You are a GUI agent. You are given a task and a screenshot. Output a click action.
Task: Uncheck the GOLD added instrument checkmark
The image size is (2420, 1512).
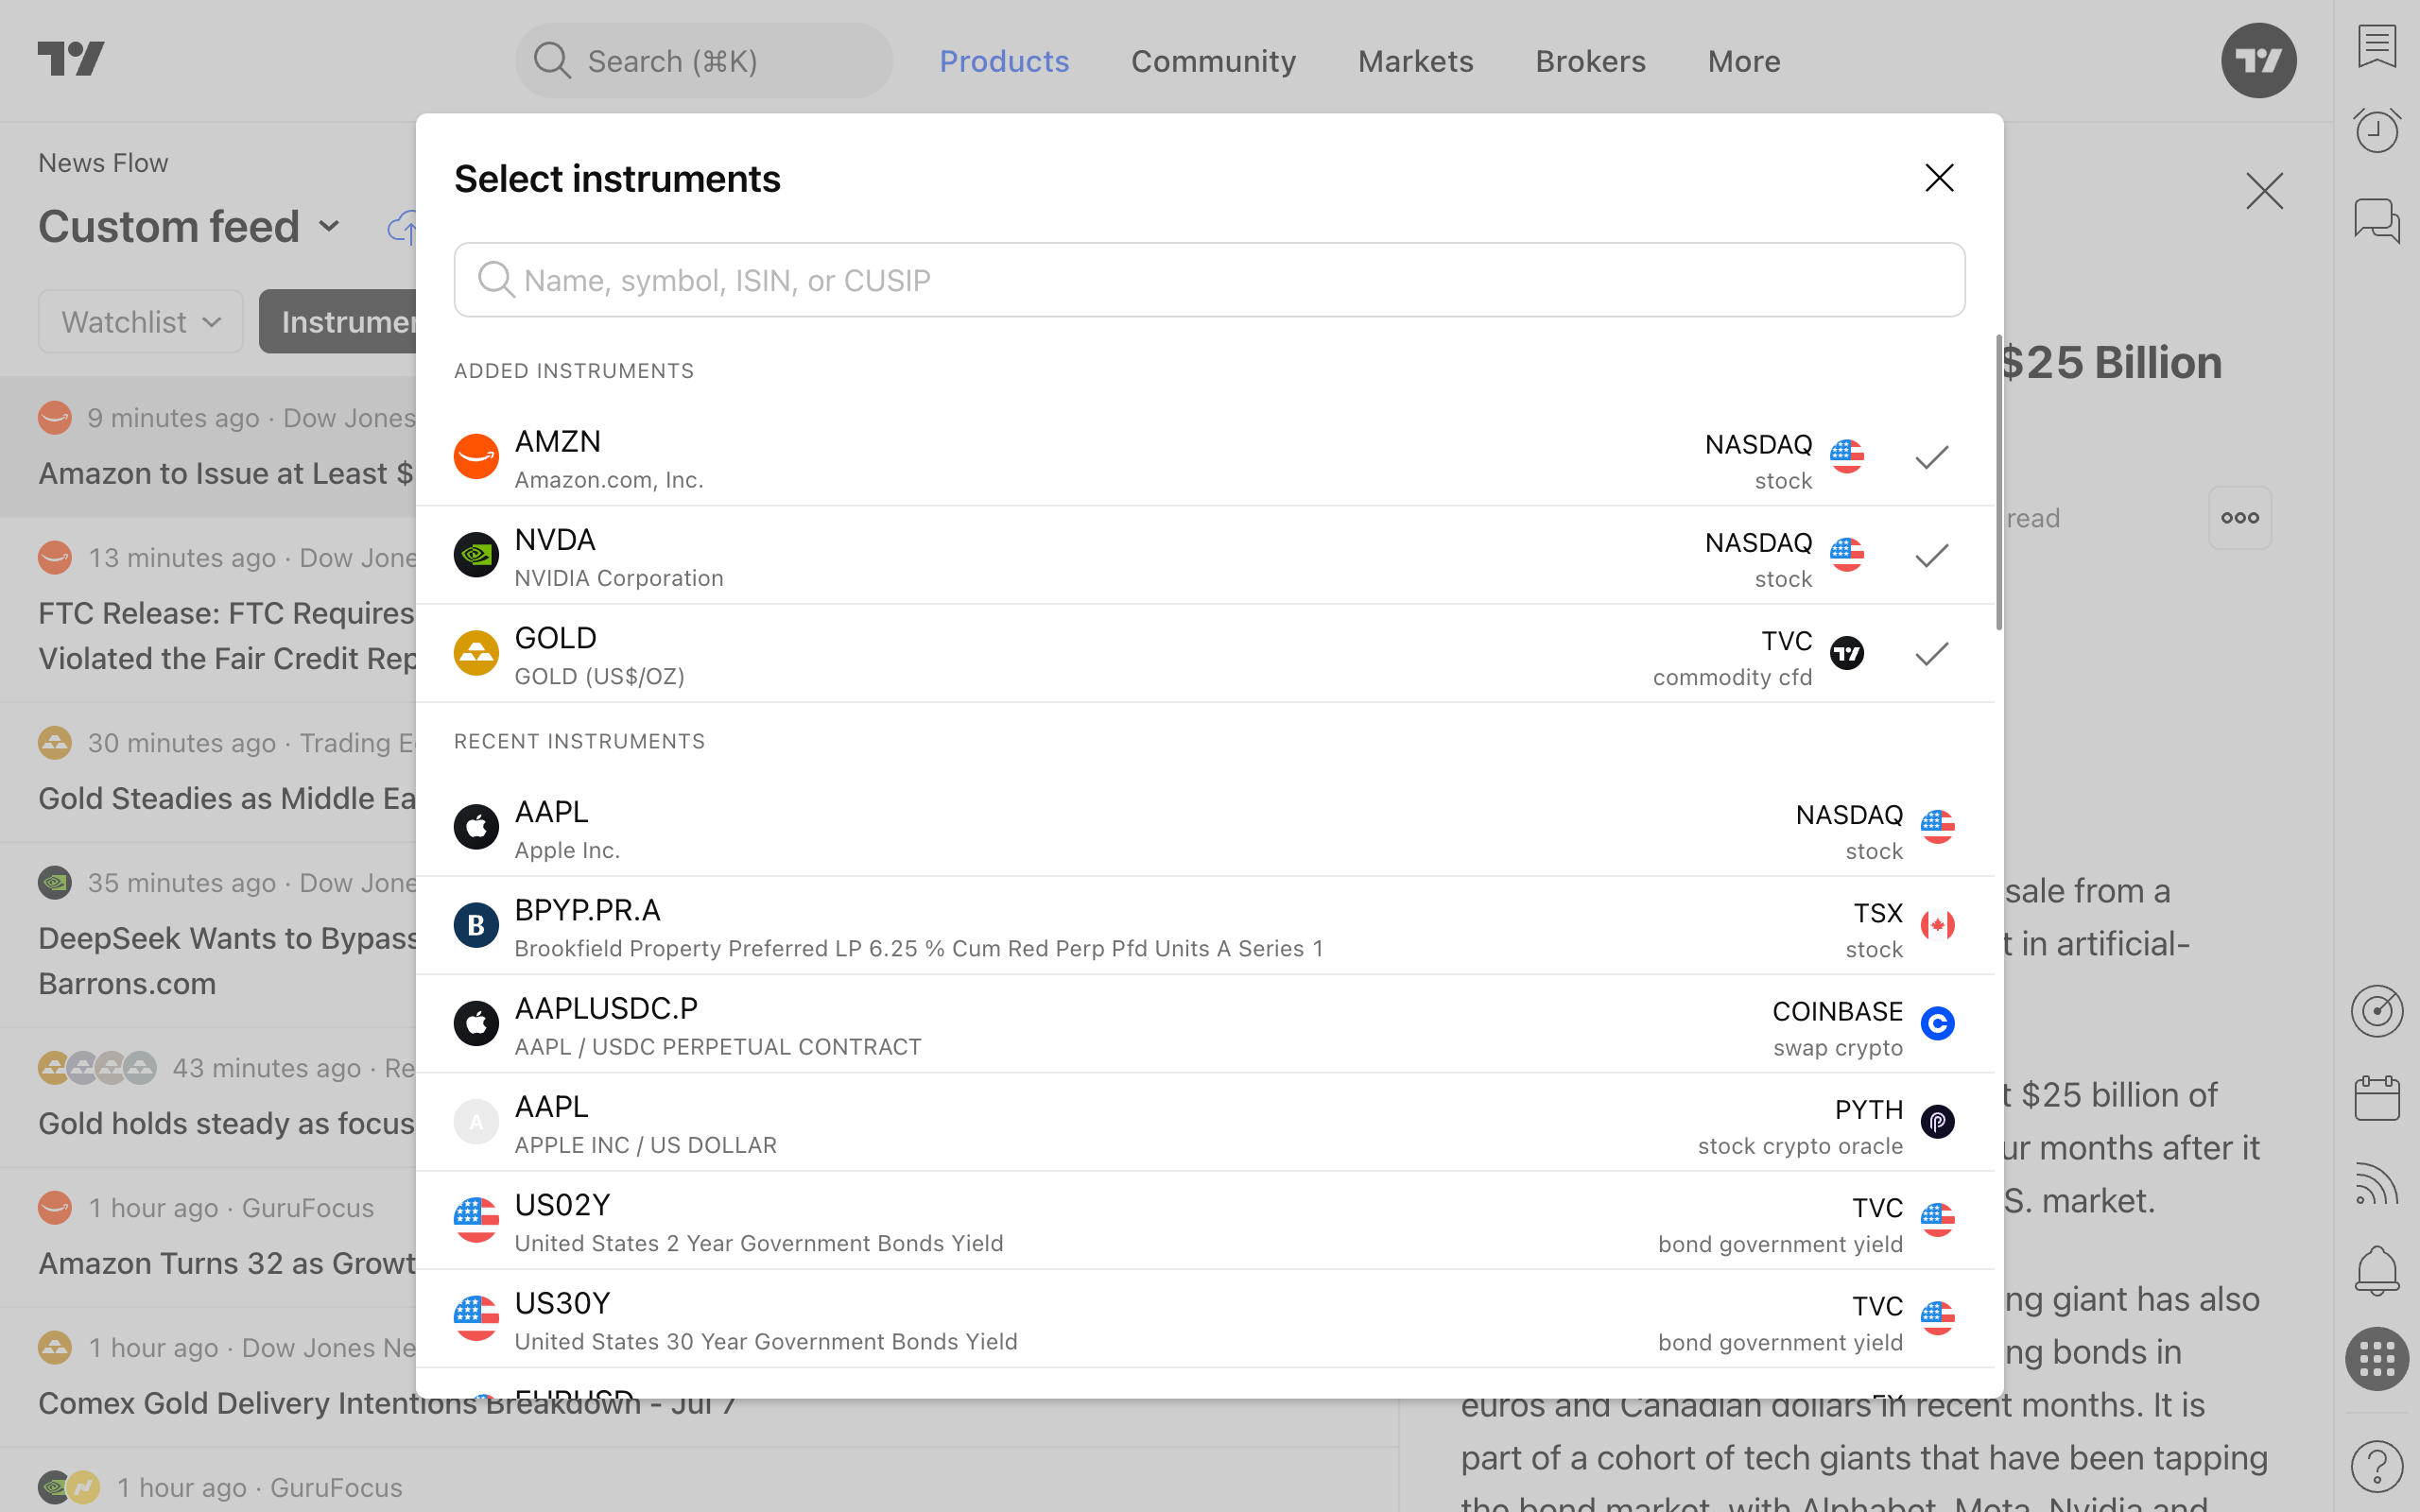pyautogui.click(x=1931, y=654)
